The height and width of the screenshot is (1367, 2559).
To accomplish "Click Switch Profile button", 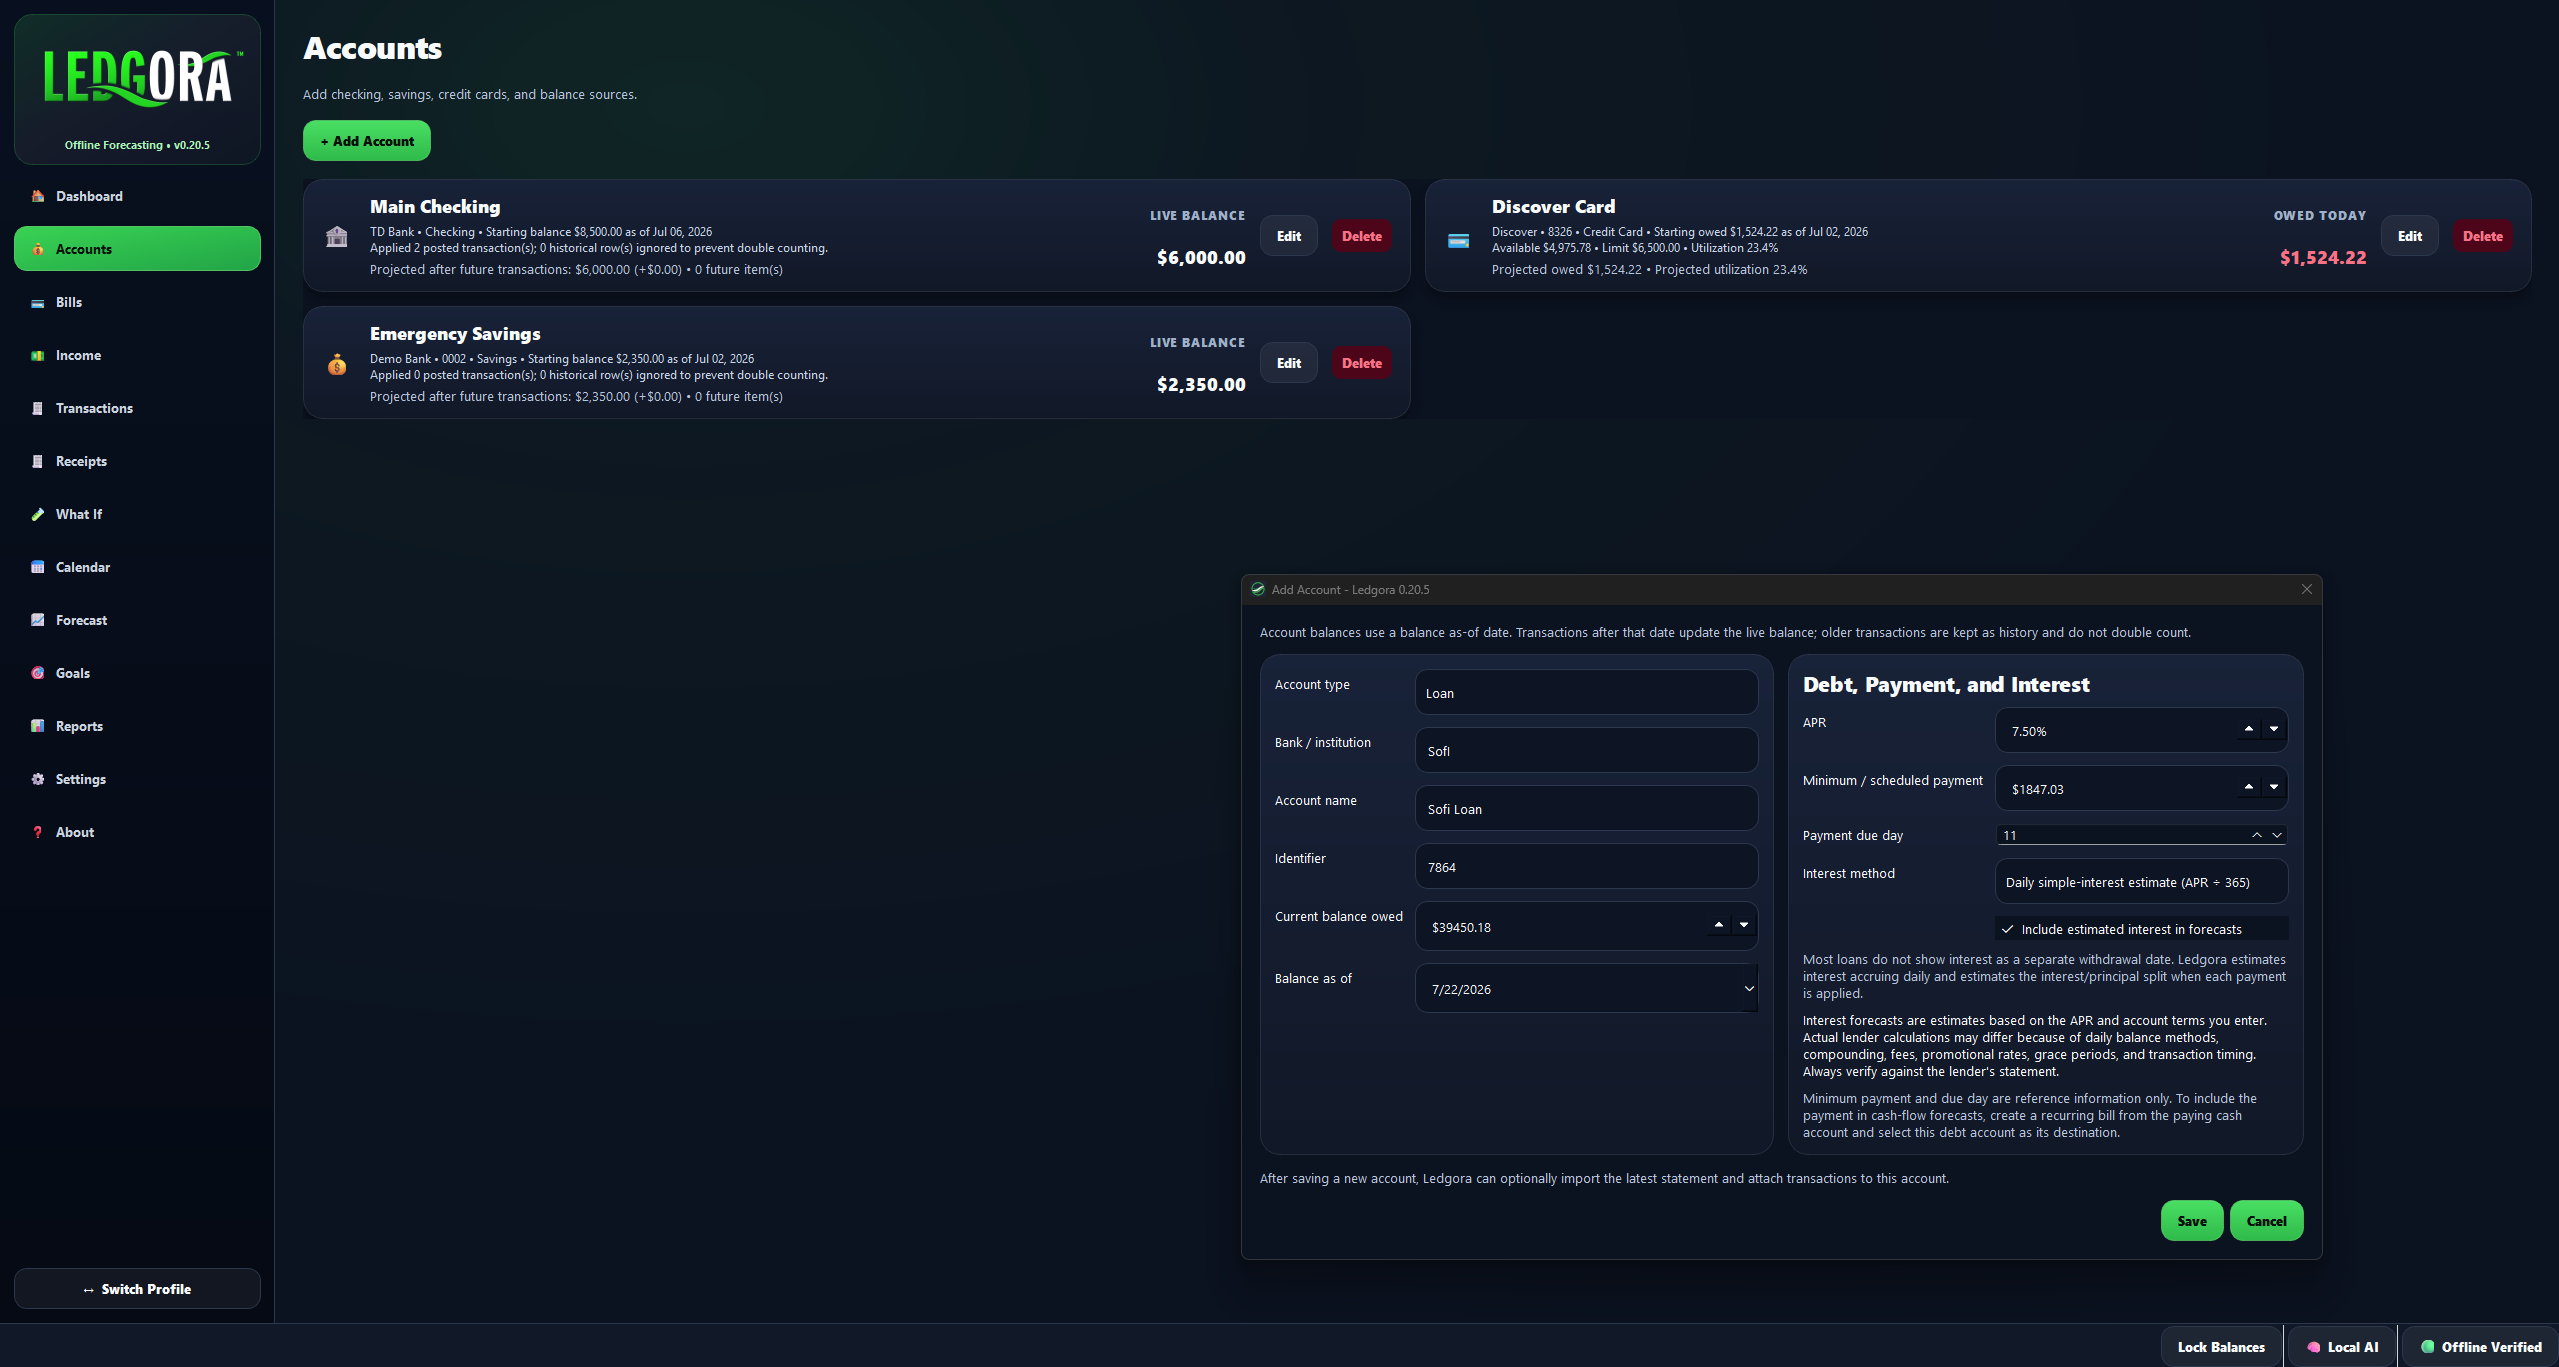I will click(137, 1289).
